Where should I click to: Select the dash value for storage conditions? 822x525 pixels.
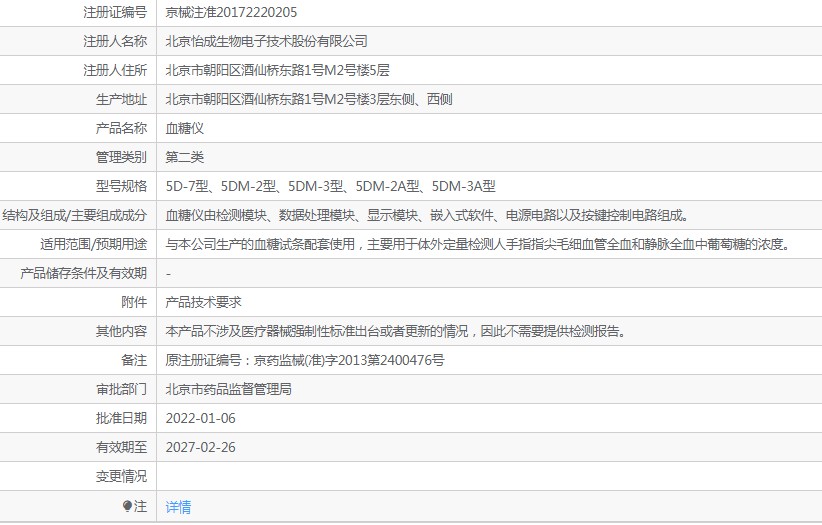pyautogui.click(x=168, y=274)
